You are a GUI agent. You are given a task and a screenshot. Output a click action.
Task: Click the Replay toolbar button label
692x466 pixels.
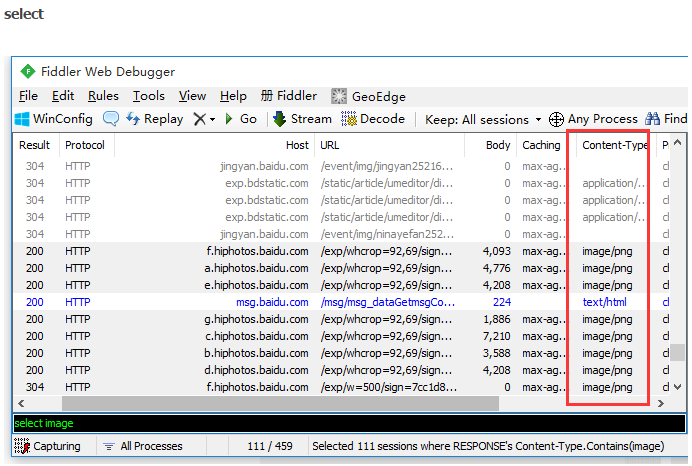[163, 119]
